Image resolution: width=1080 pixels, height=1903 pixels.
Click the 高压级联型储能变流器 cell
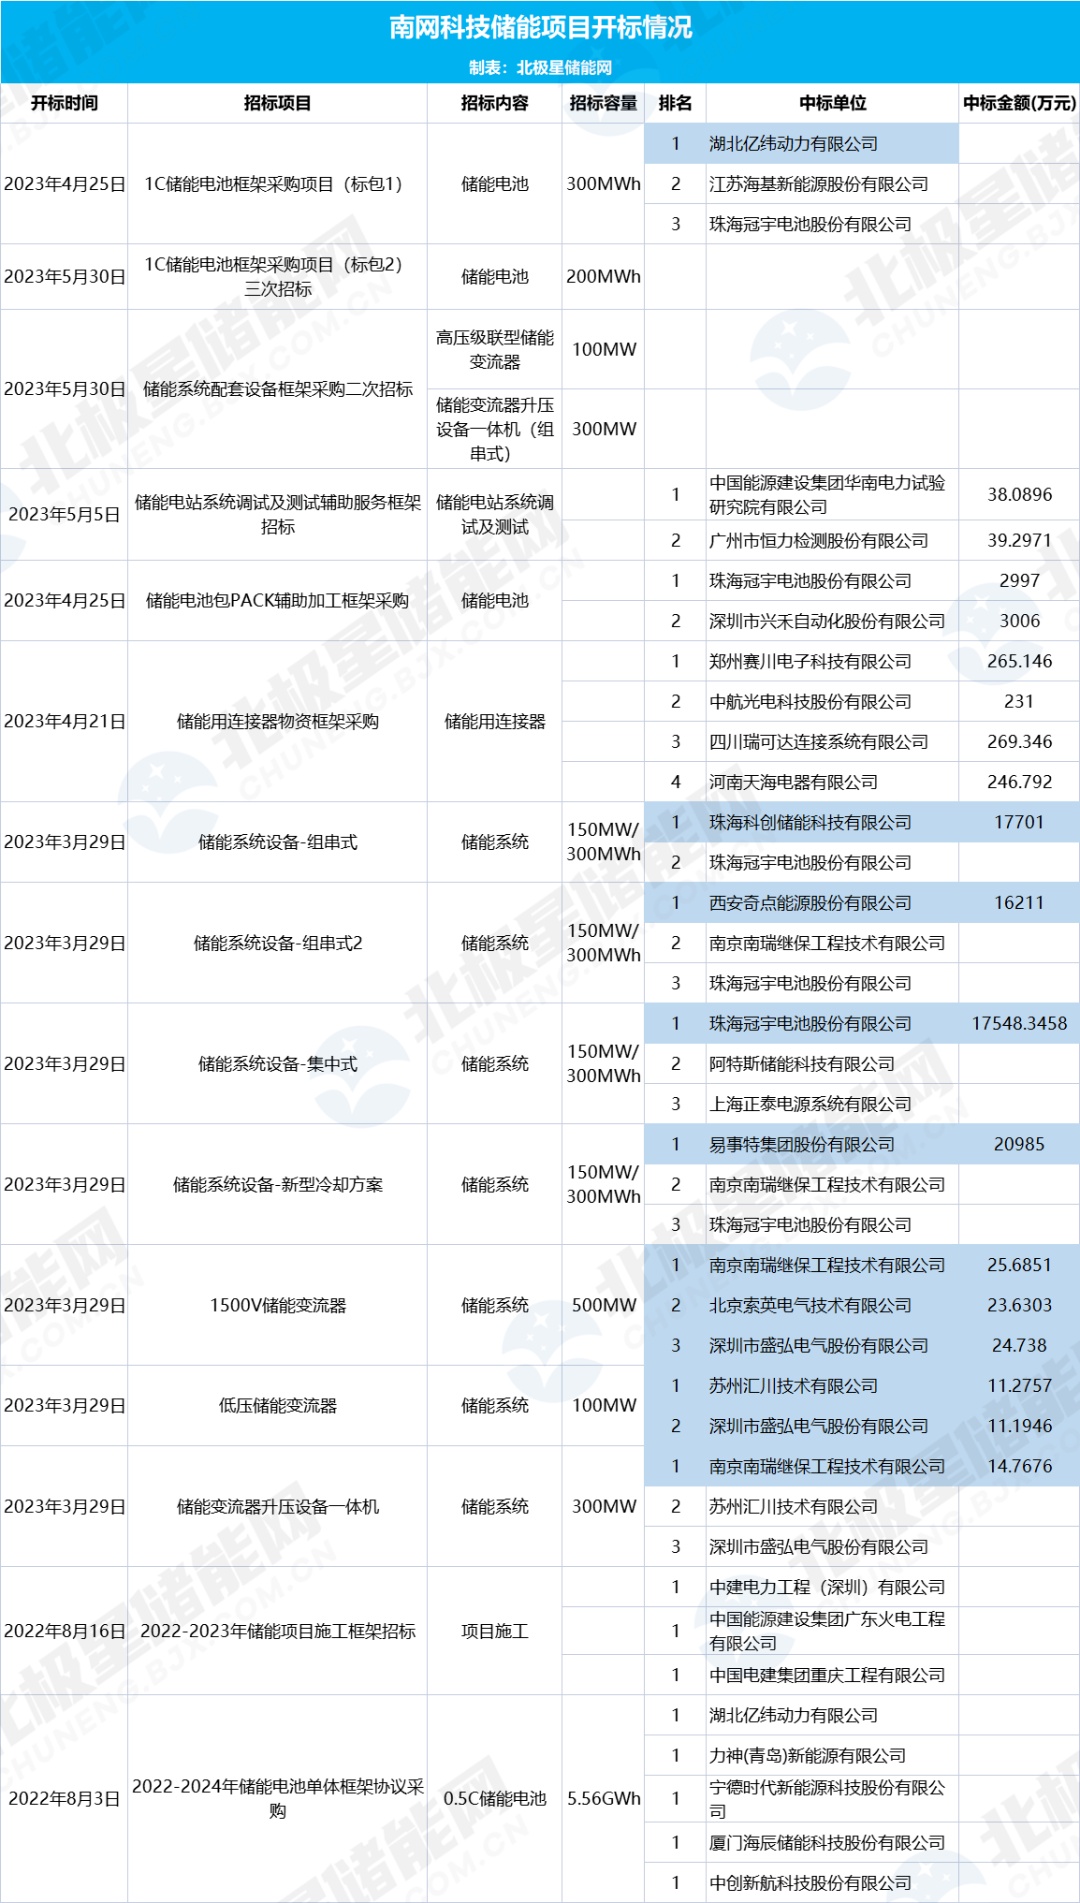[x=494, y=350]
